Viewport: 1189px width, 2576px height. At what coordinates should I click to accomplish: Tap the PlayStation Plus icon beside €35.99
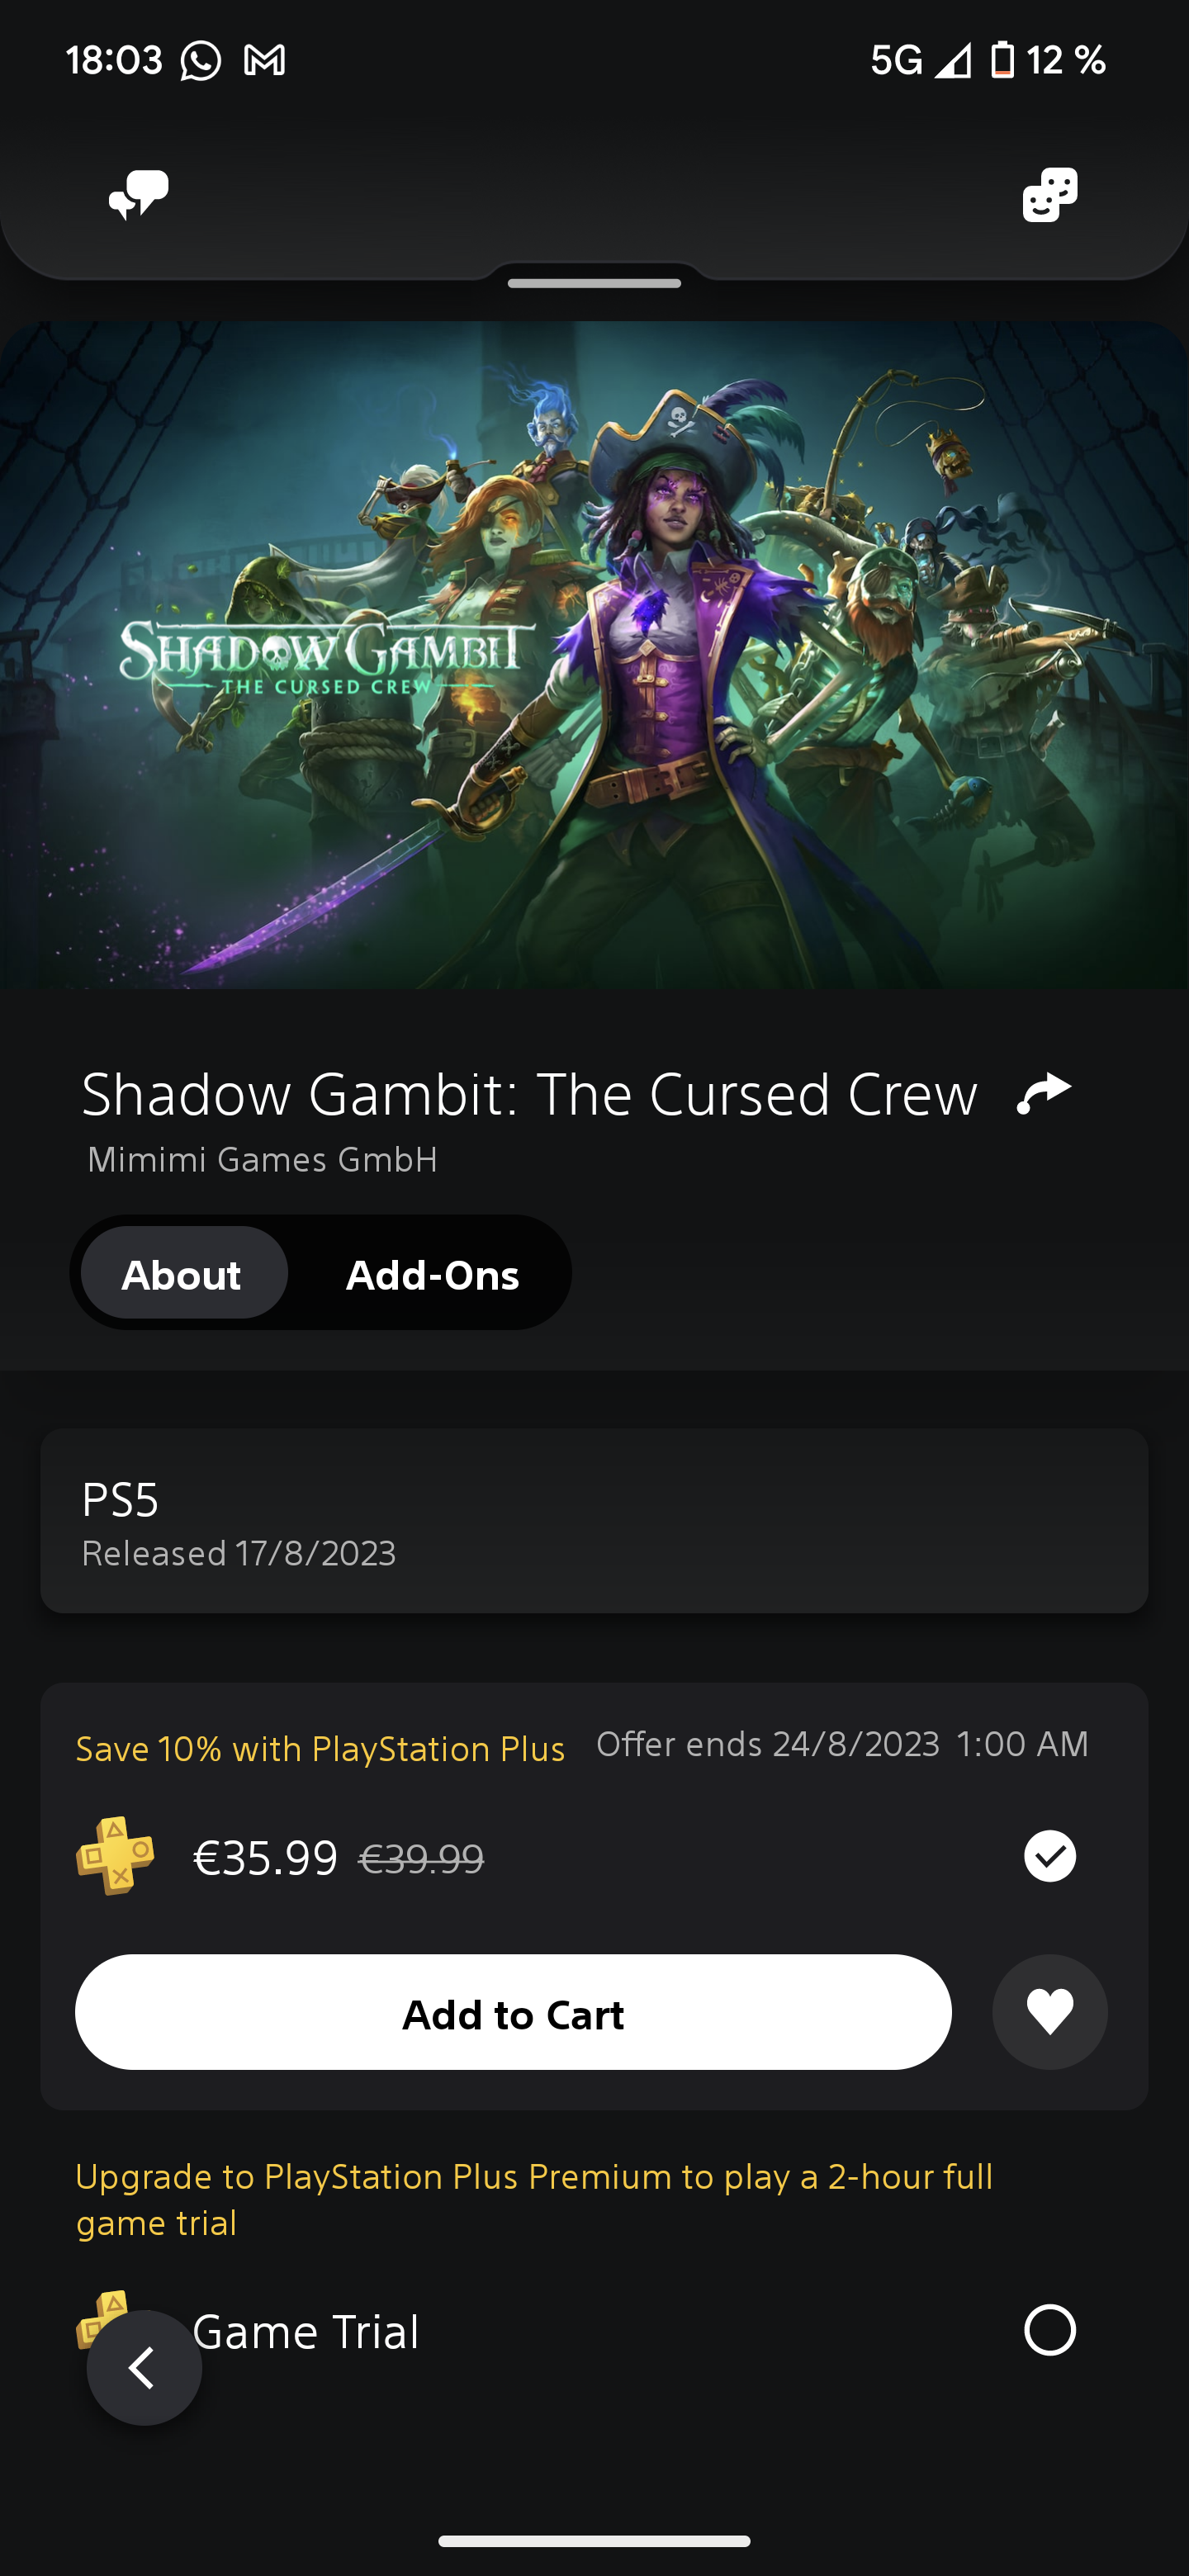pos(115,1856)
